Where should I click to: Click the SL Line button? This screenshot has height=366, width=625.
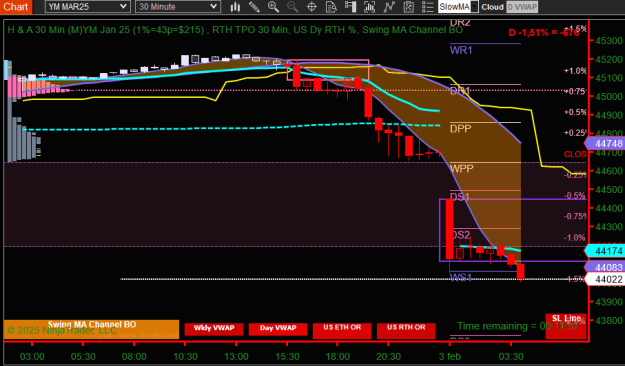566,326
